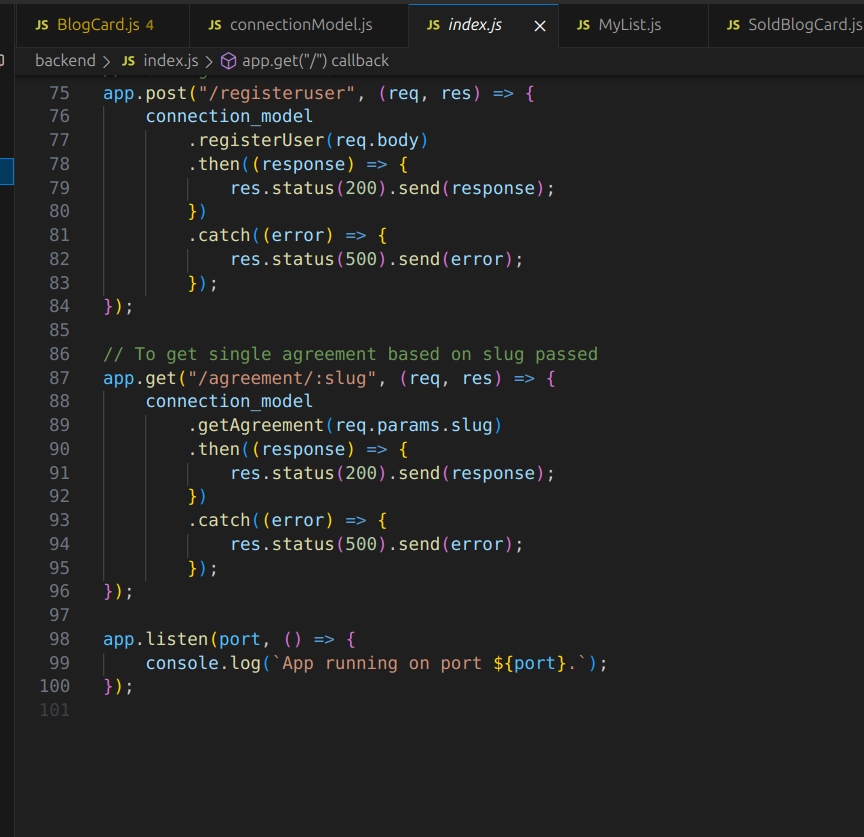Click the JS icon on BlogCard.js tab

coord(41,25)
